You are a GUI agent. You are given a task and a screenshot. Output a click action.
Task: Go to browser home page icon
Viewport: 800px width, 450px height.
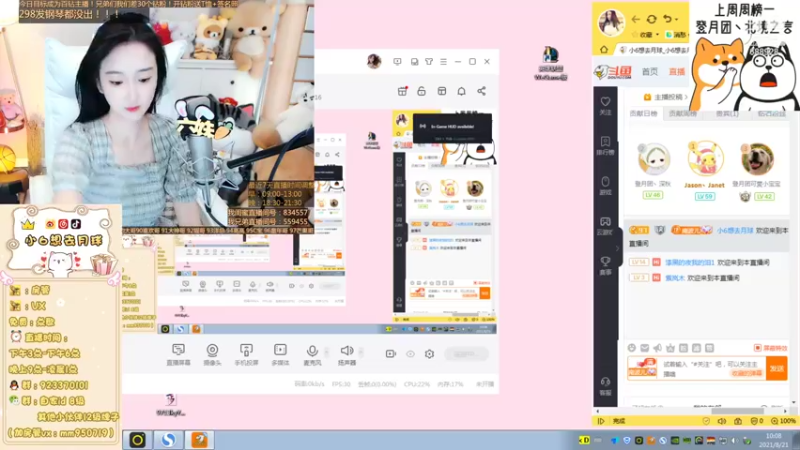tap(604, 49)
